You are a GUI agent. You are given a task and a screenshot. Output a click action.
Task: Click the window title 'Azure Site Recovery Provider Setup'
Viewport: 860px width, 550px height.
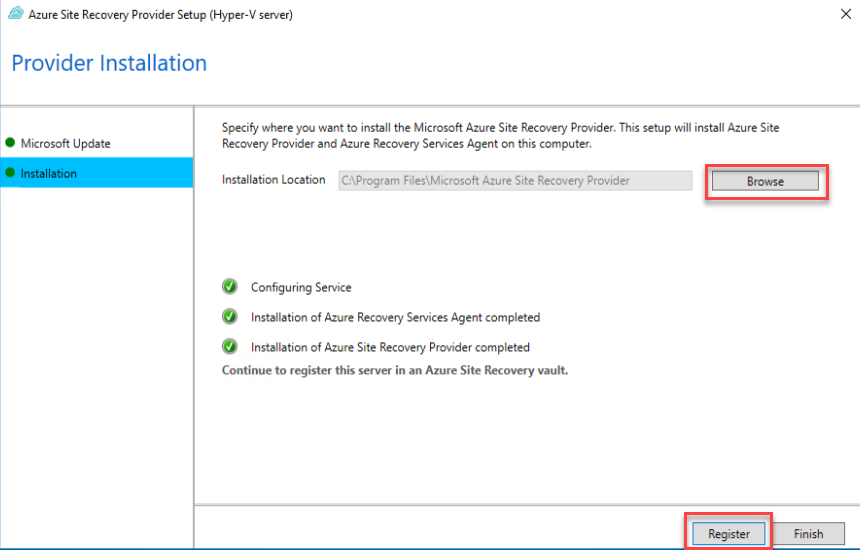[160, 15]
